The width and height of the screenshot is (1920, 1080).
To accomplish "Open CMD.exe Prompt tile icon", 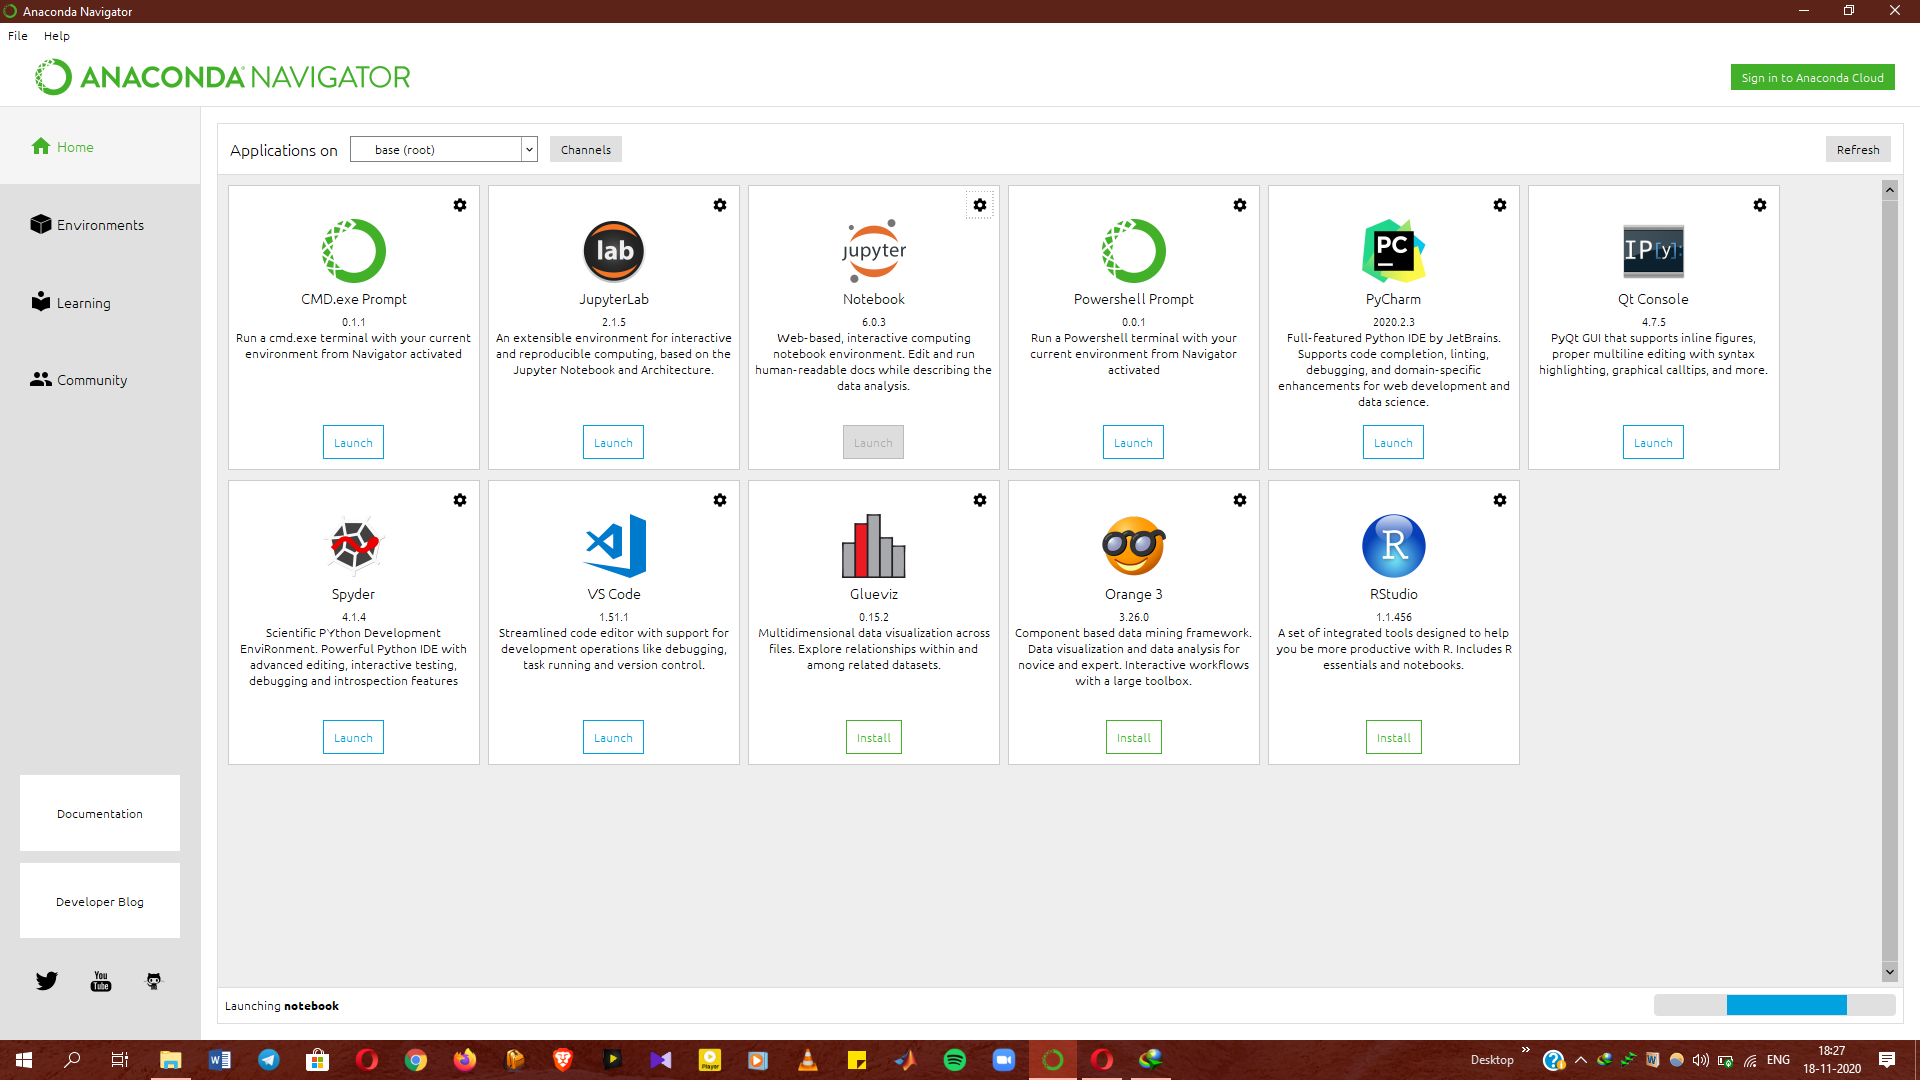I will (x=352, y=251).
